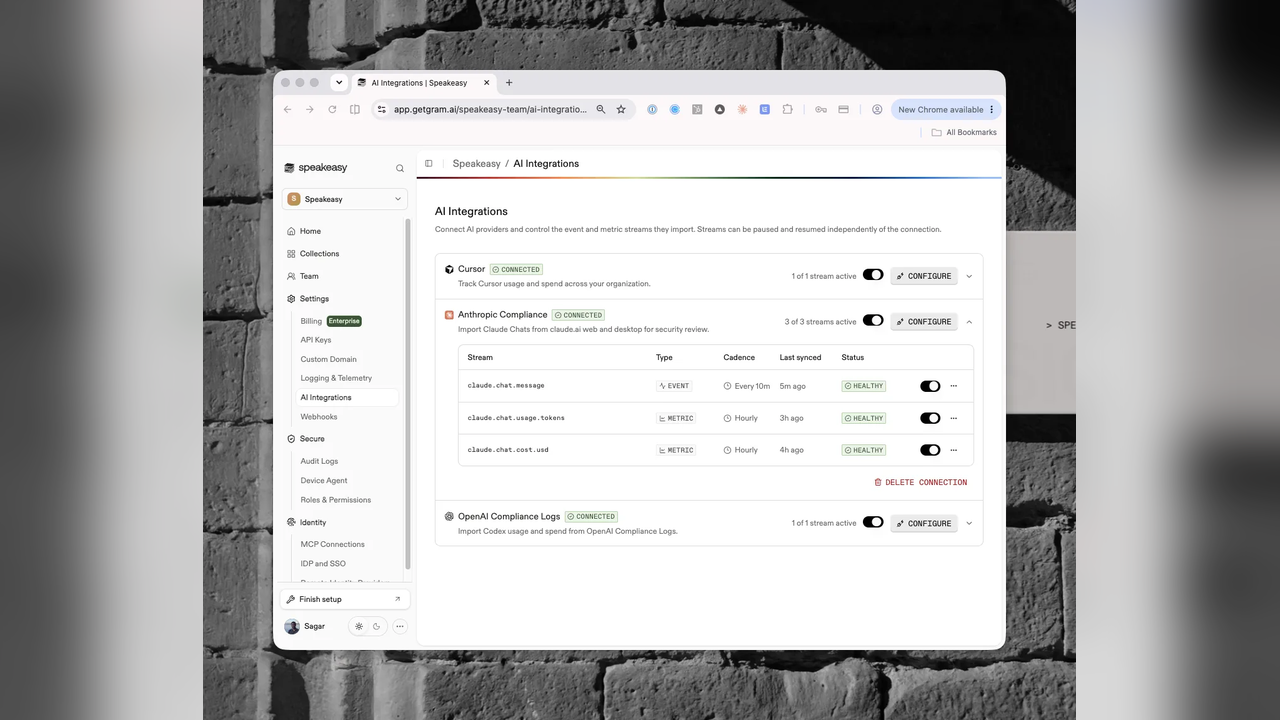Click the Anthropic Compliance logo icon
The width and height of the screenshot is (1280, 720).
point(449,315)
